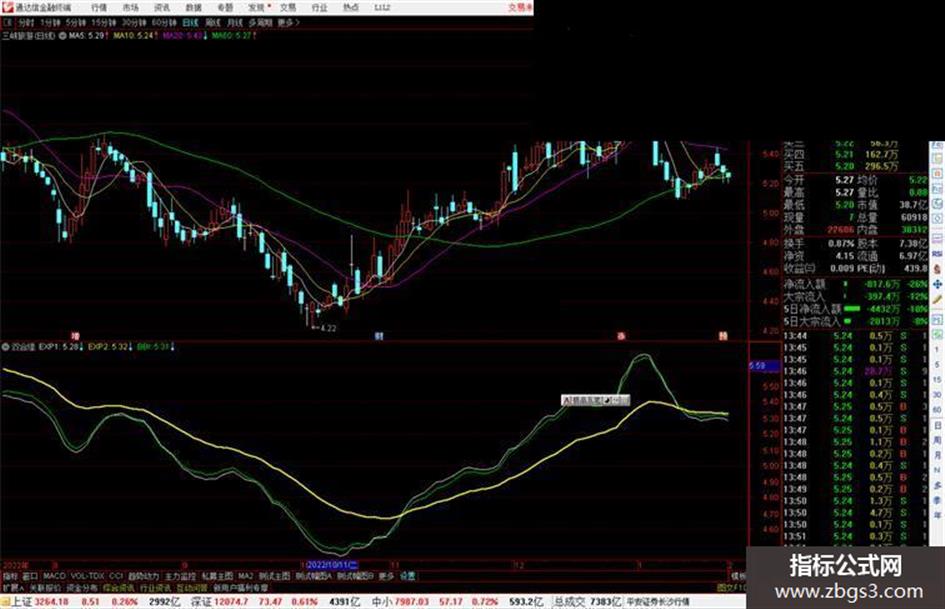The width and height of the screenshot is (945, 609).
Task: Click the 15-minute shortcut in right sidebar
Action: [x=938, y=380]
